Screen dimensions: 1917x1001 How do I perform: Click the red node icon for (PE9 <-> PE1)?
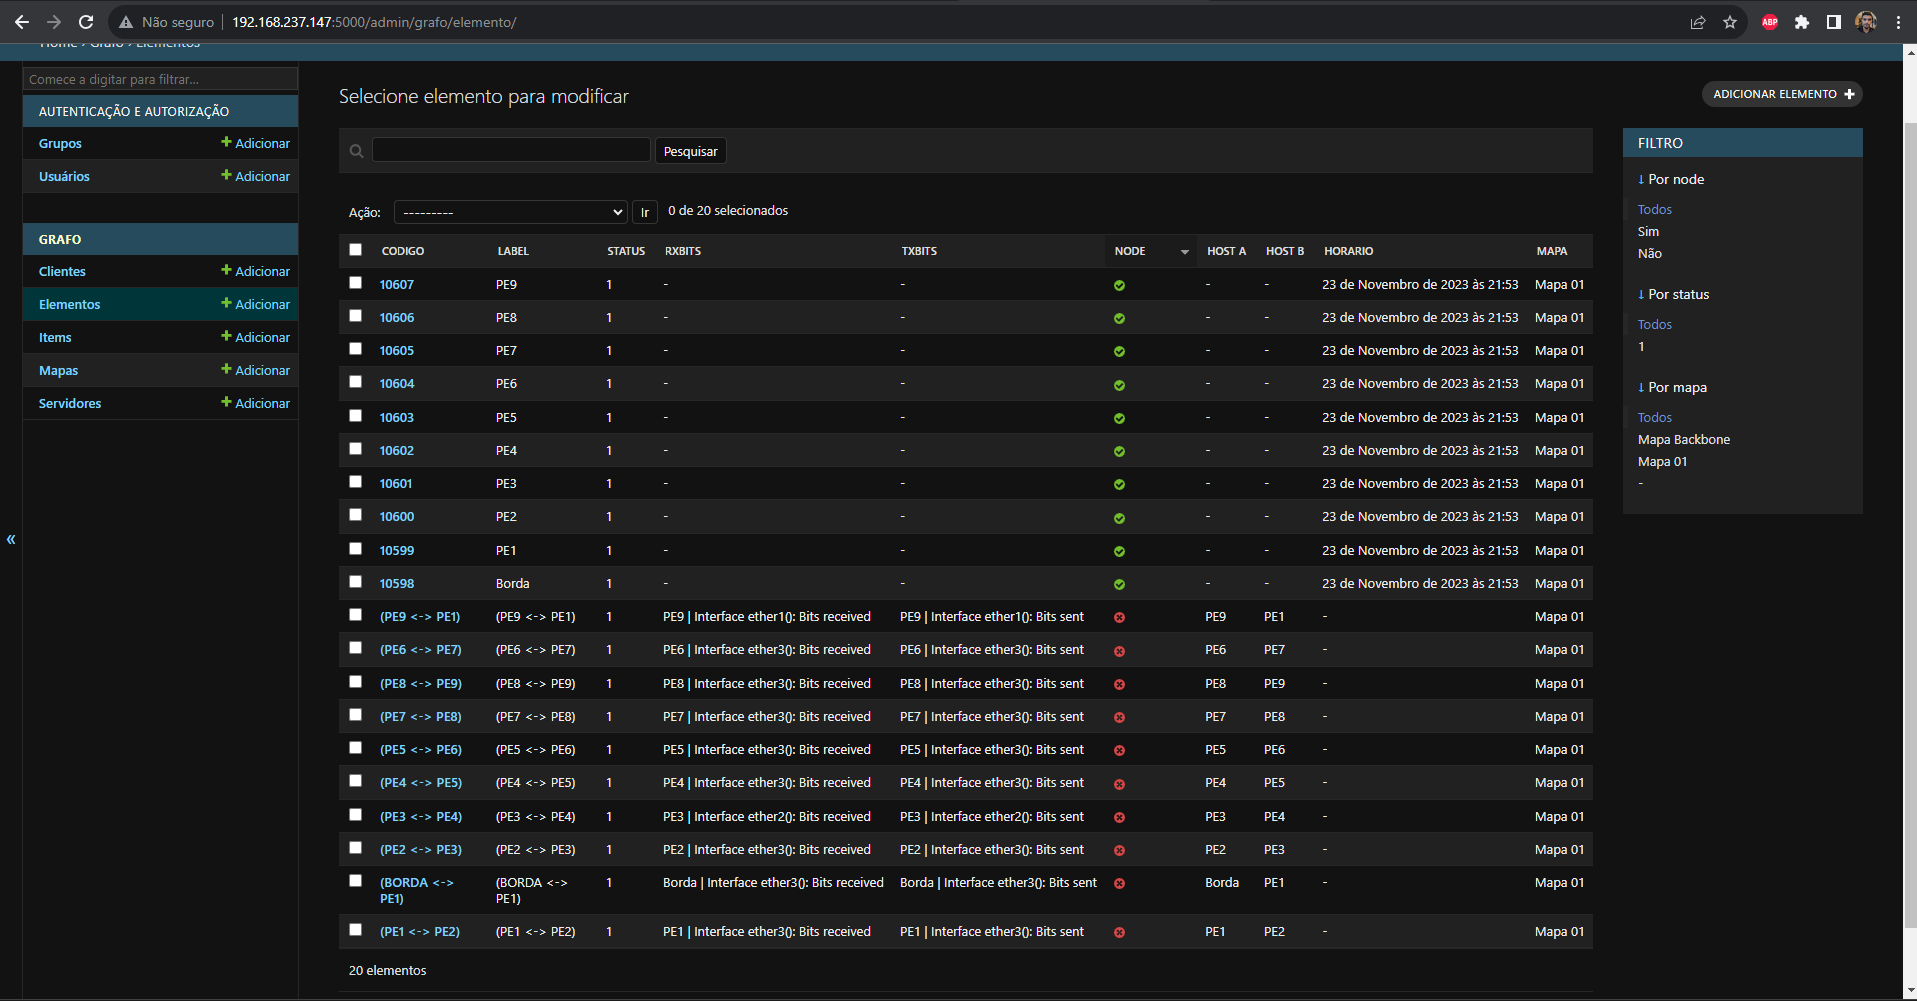(x=1119, y=617)
